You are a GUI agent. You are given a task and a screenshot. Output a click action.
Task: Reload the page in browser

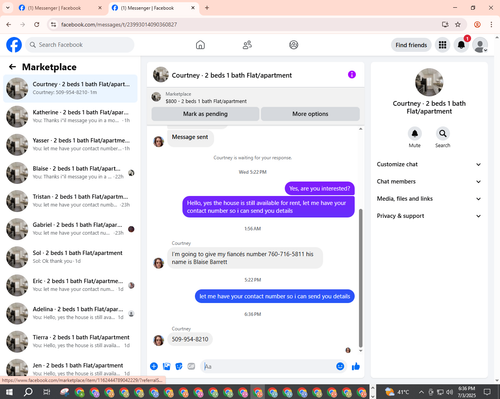pos(37,24)
